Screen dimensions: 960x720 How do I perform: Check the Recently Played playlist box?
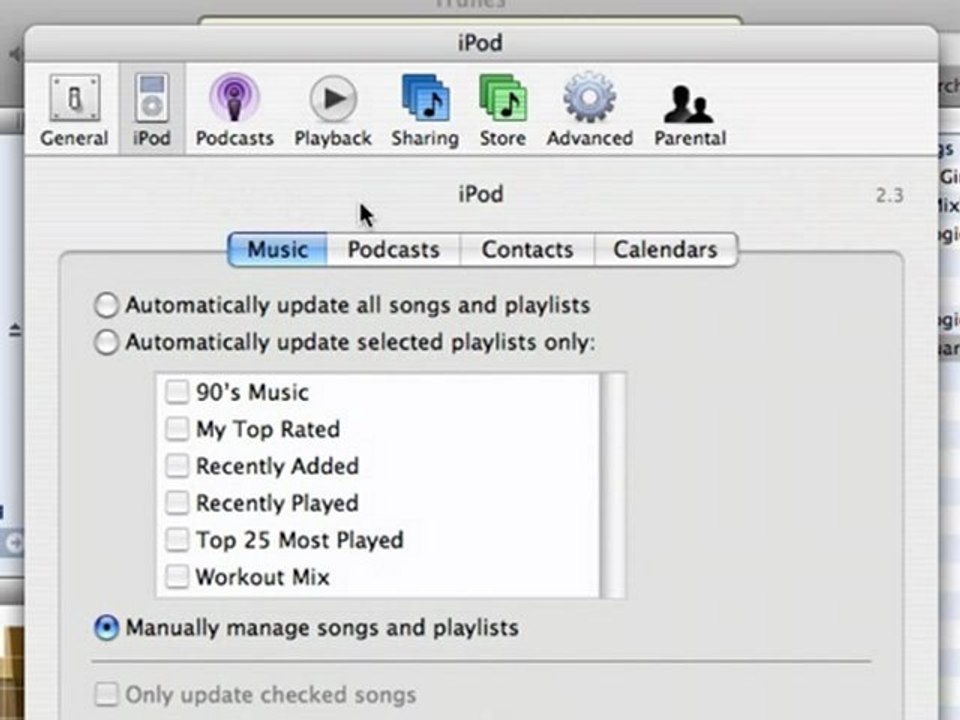(x=177, y=503)
